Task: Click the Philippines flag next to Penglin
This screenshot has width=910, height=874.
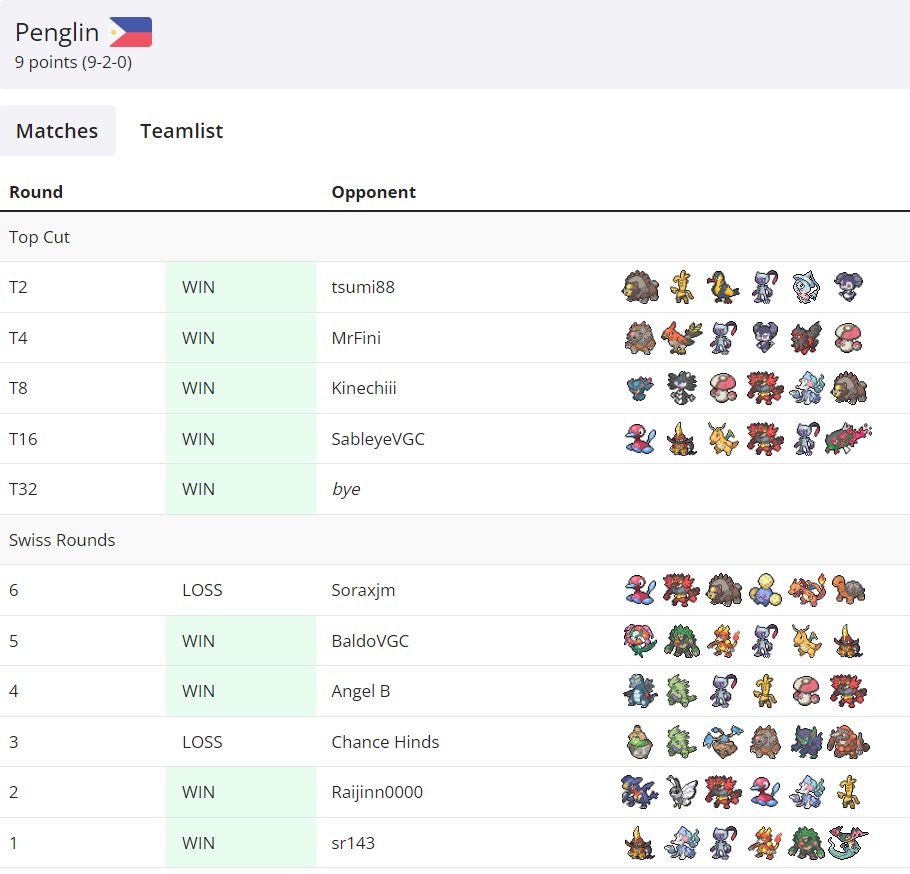Action: click(x=131, y=30)
